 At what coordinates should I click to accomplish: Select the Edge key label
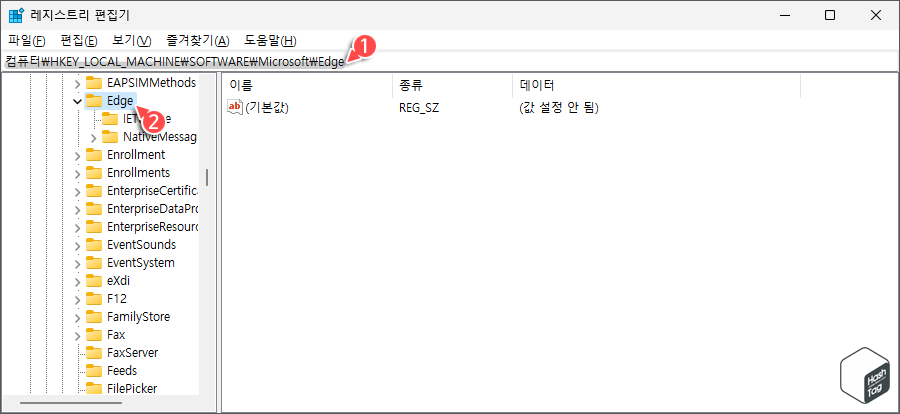click(x=120, y=101)
